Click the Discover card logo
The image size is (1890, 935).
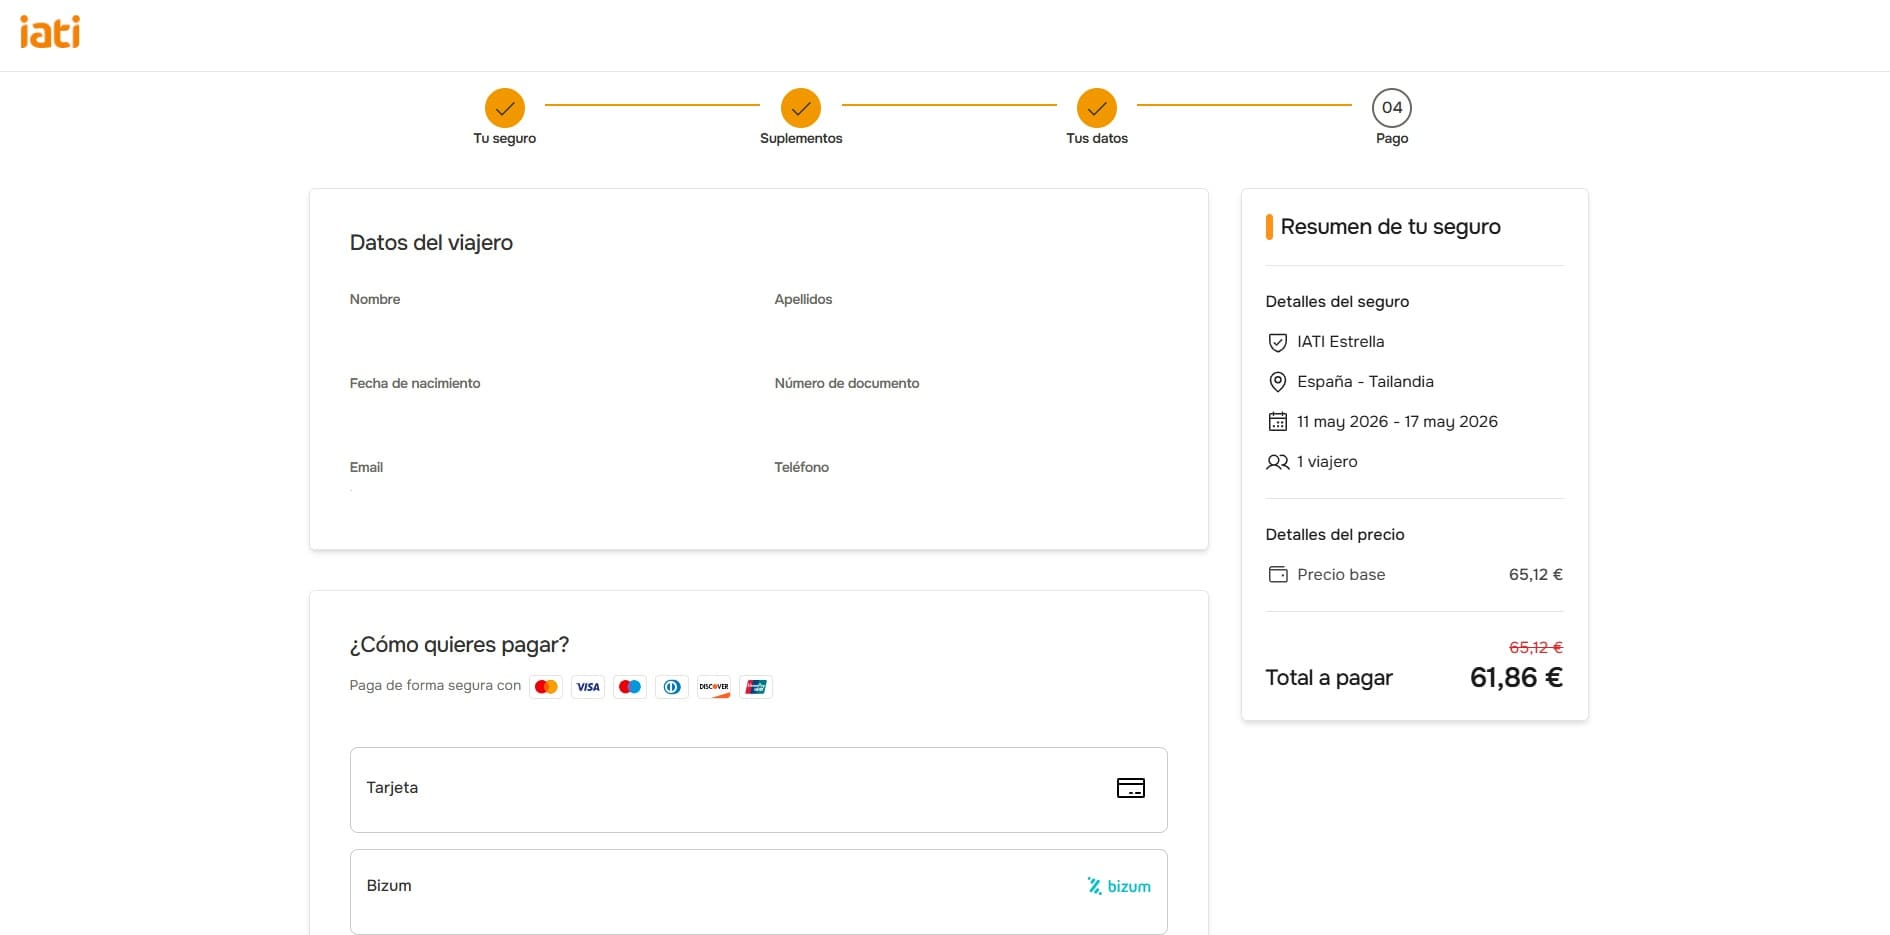point(714,687)
